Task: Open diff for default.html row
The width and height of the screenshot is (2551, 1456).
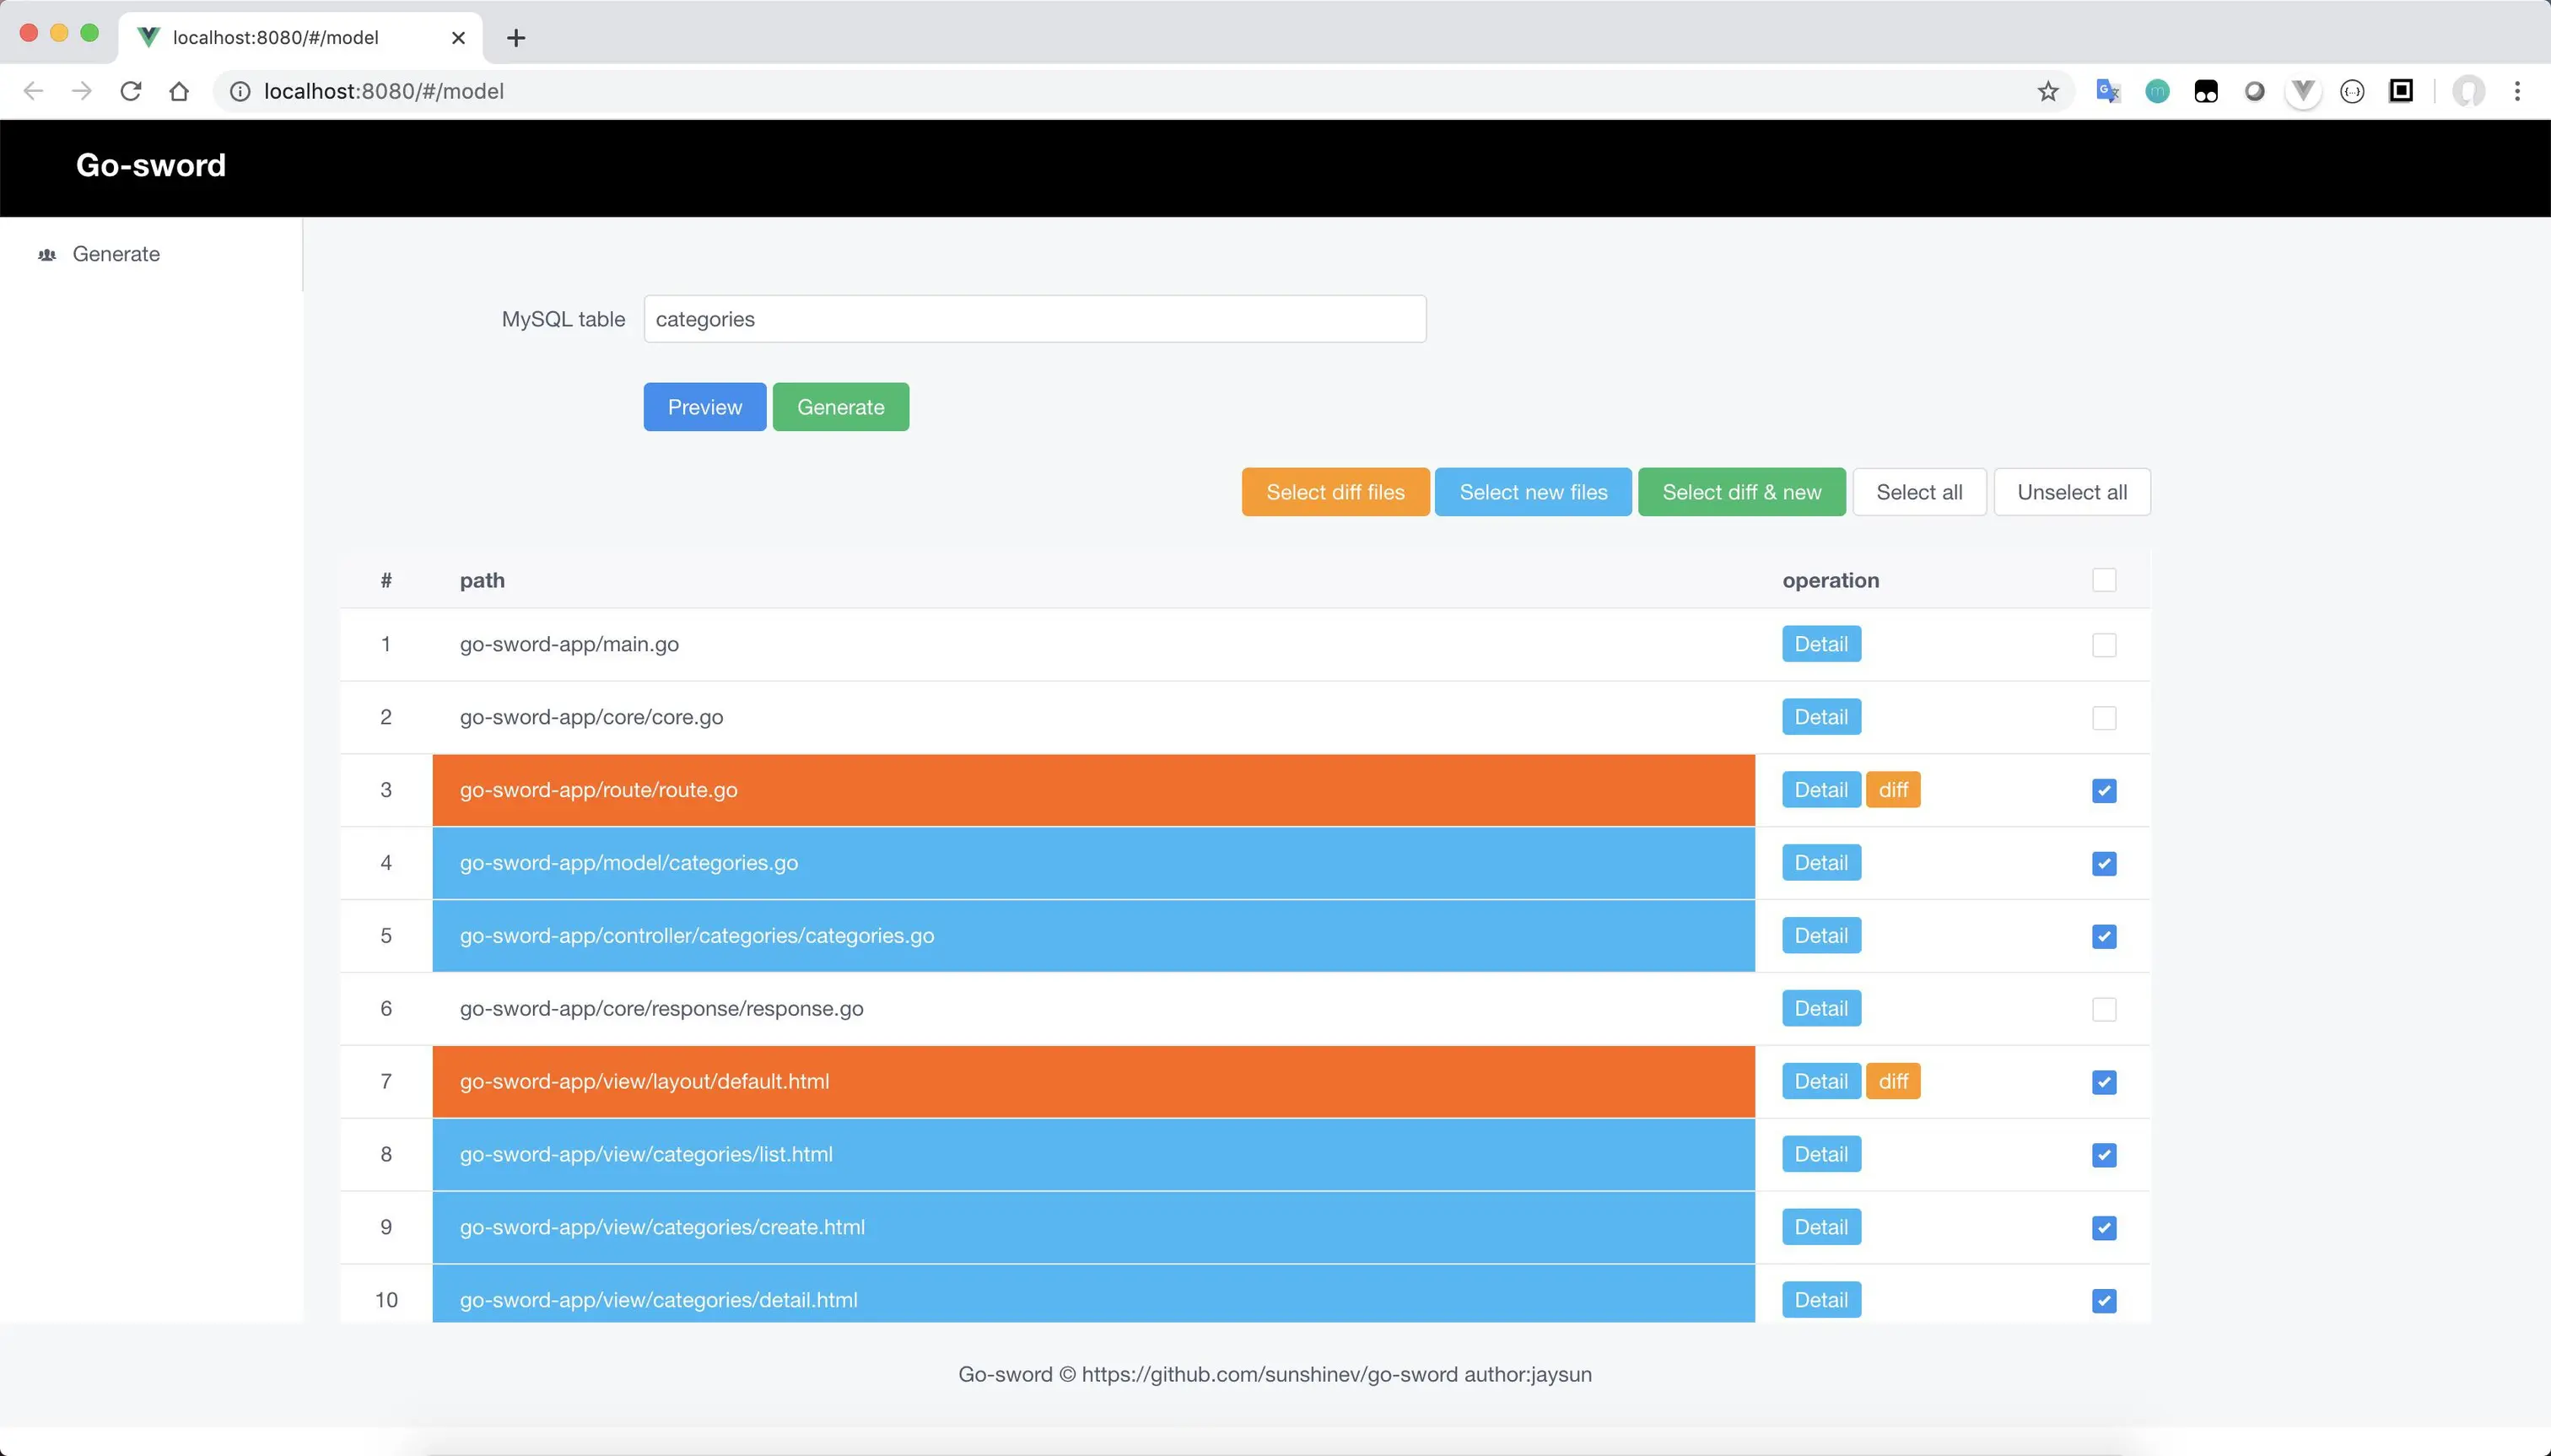Action: coord(1892,1081)
